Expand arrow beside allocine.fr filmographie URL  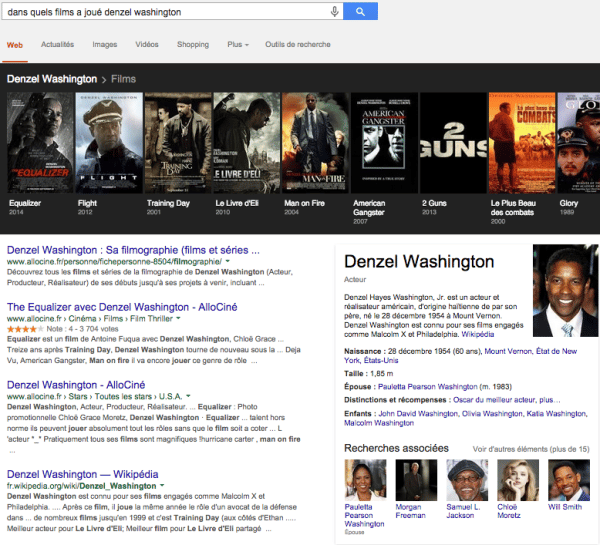tap(228, 261)
